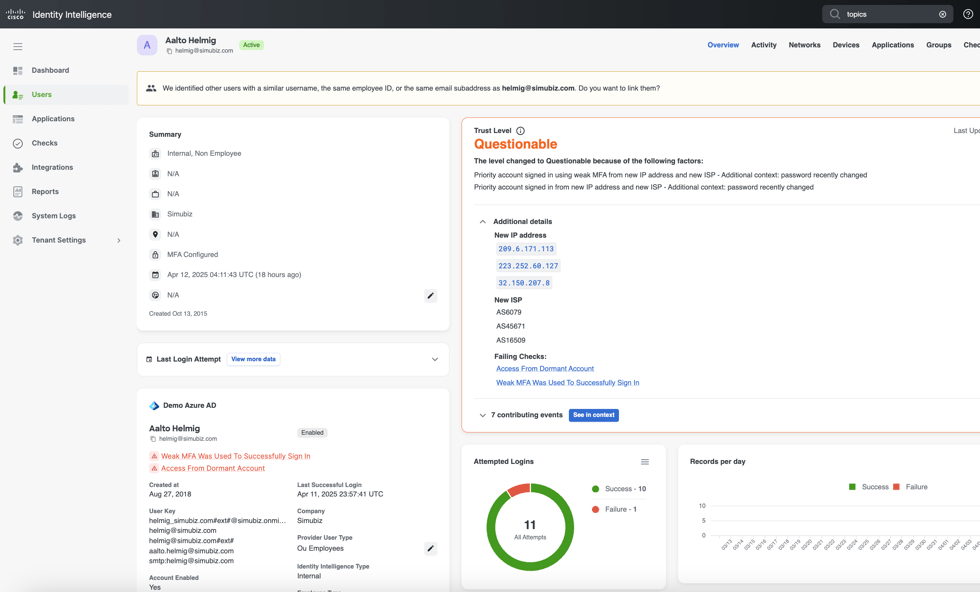Viewport: 980px width, 592px height.
Task: Select AS16509 ISP entry
Action: pos(511,341)
